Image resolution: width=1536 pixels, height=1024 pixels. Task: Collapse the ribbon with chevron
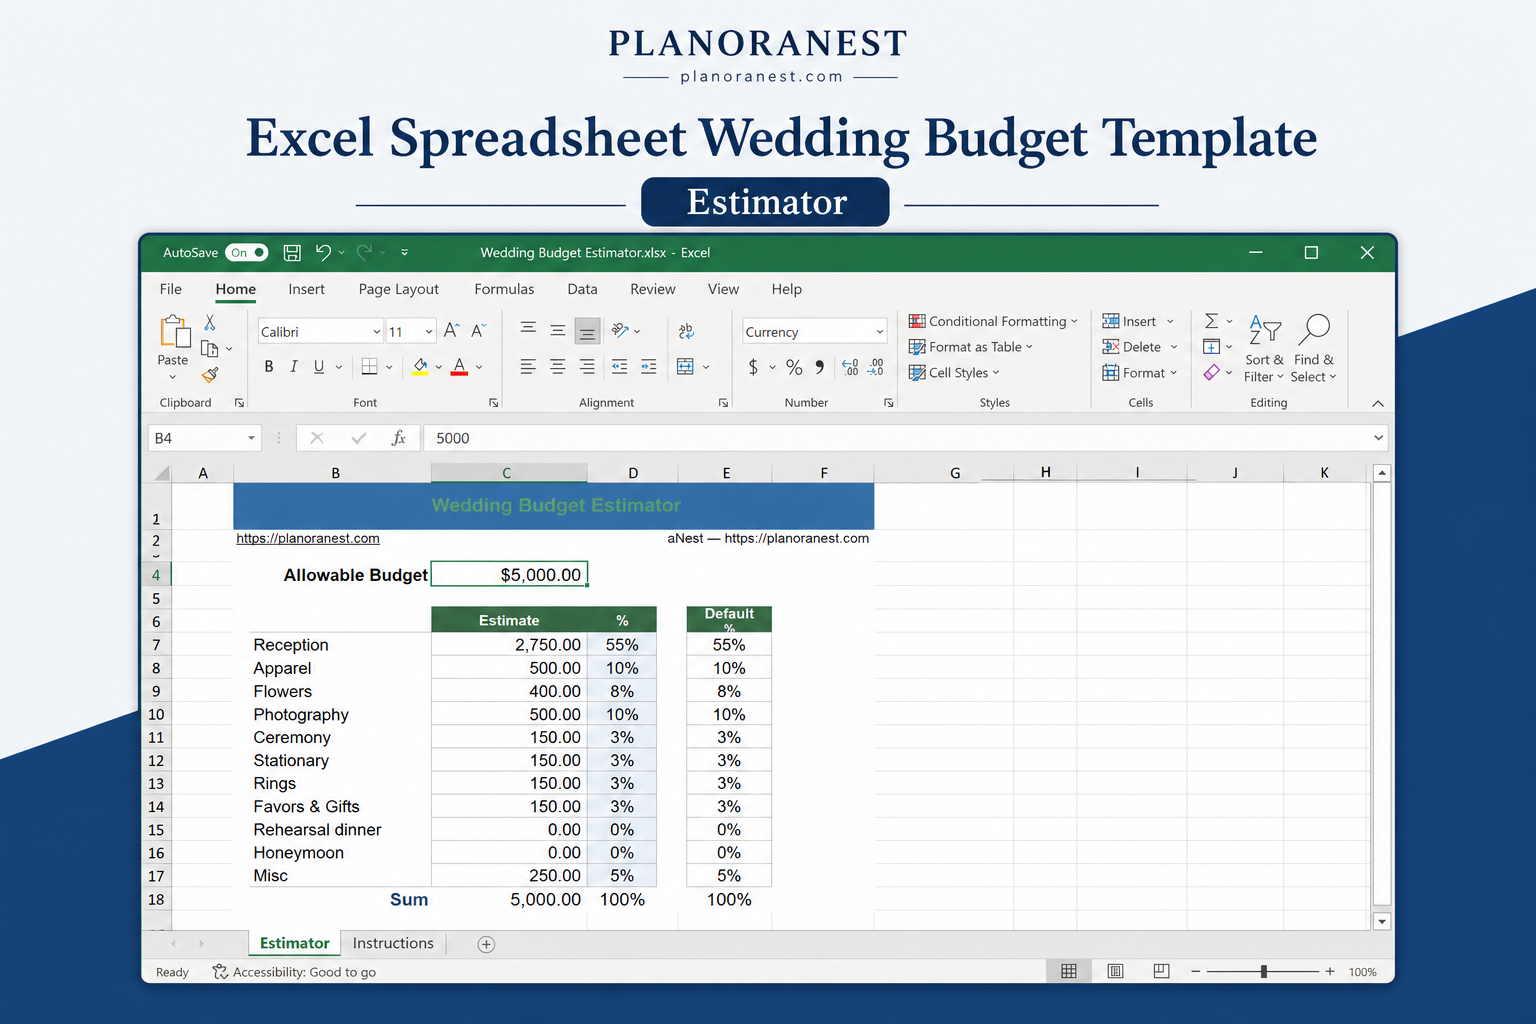tap(1378, 403)
